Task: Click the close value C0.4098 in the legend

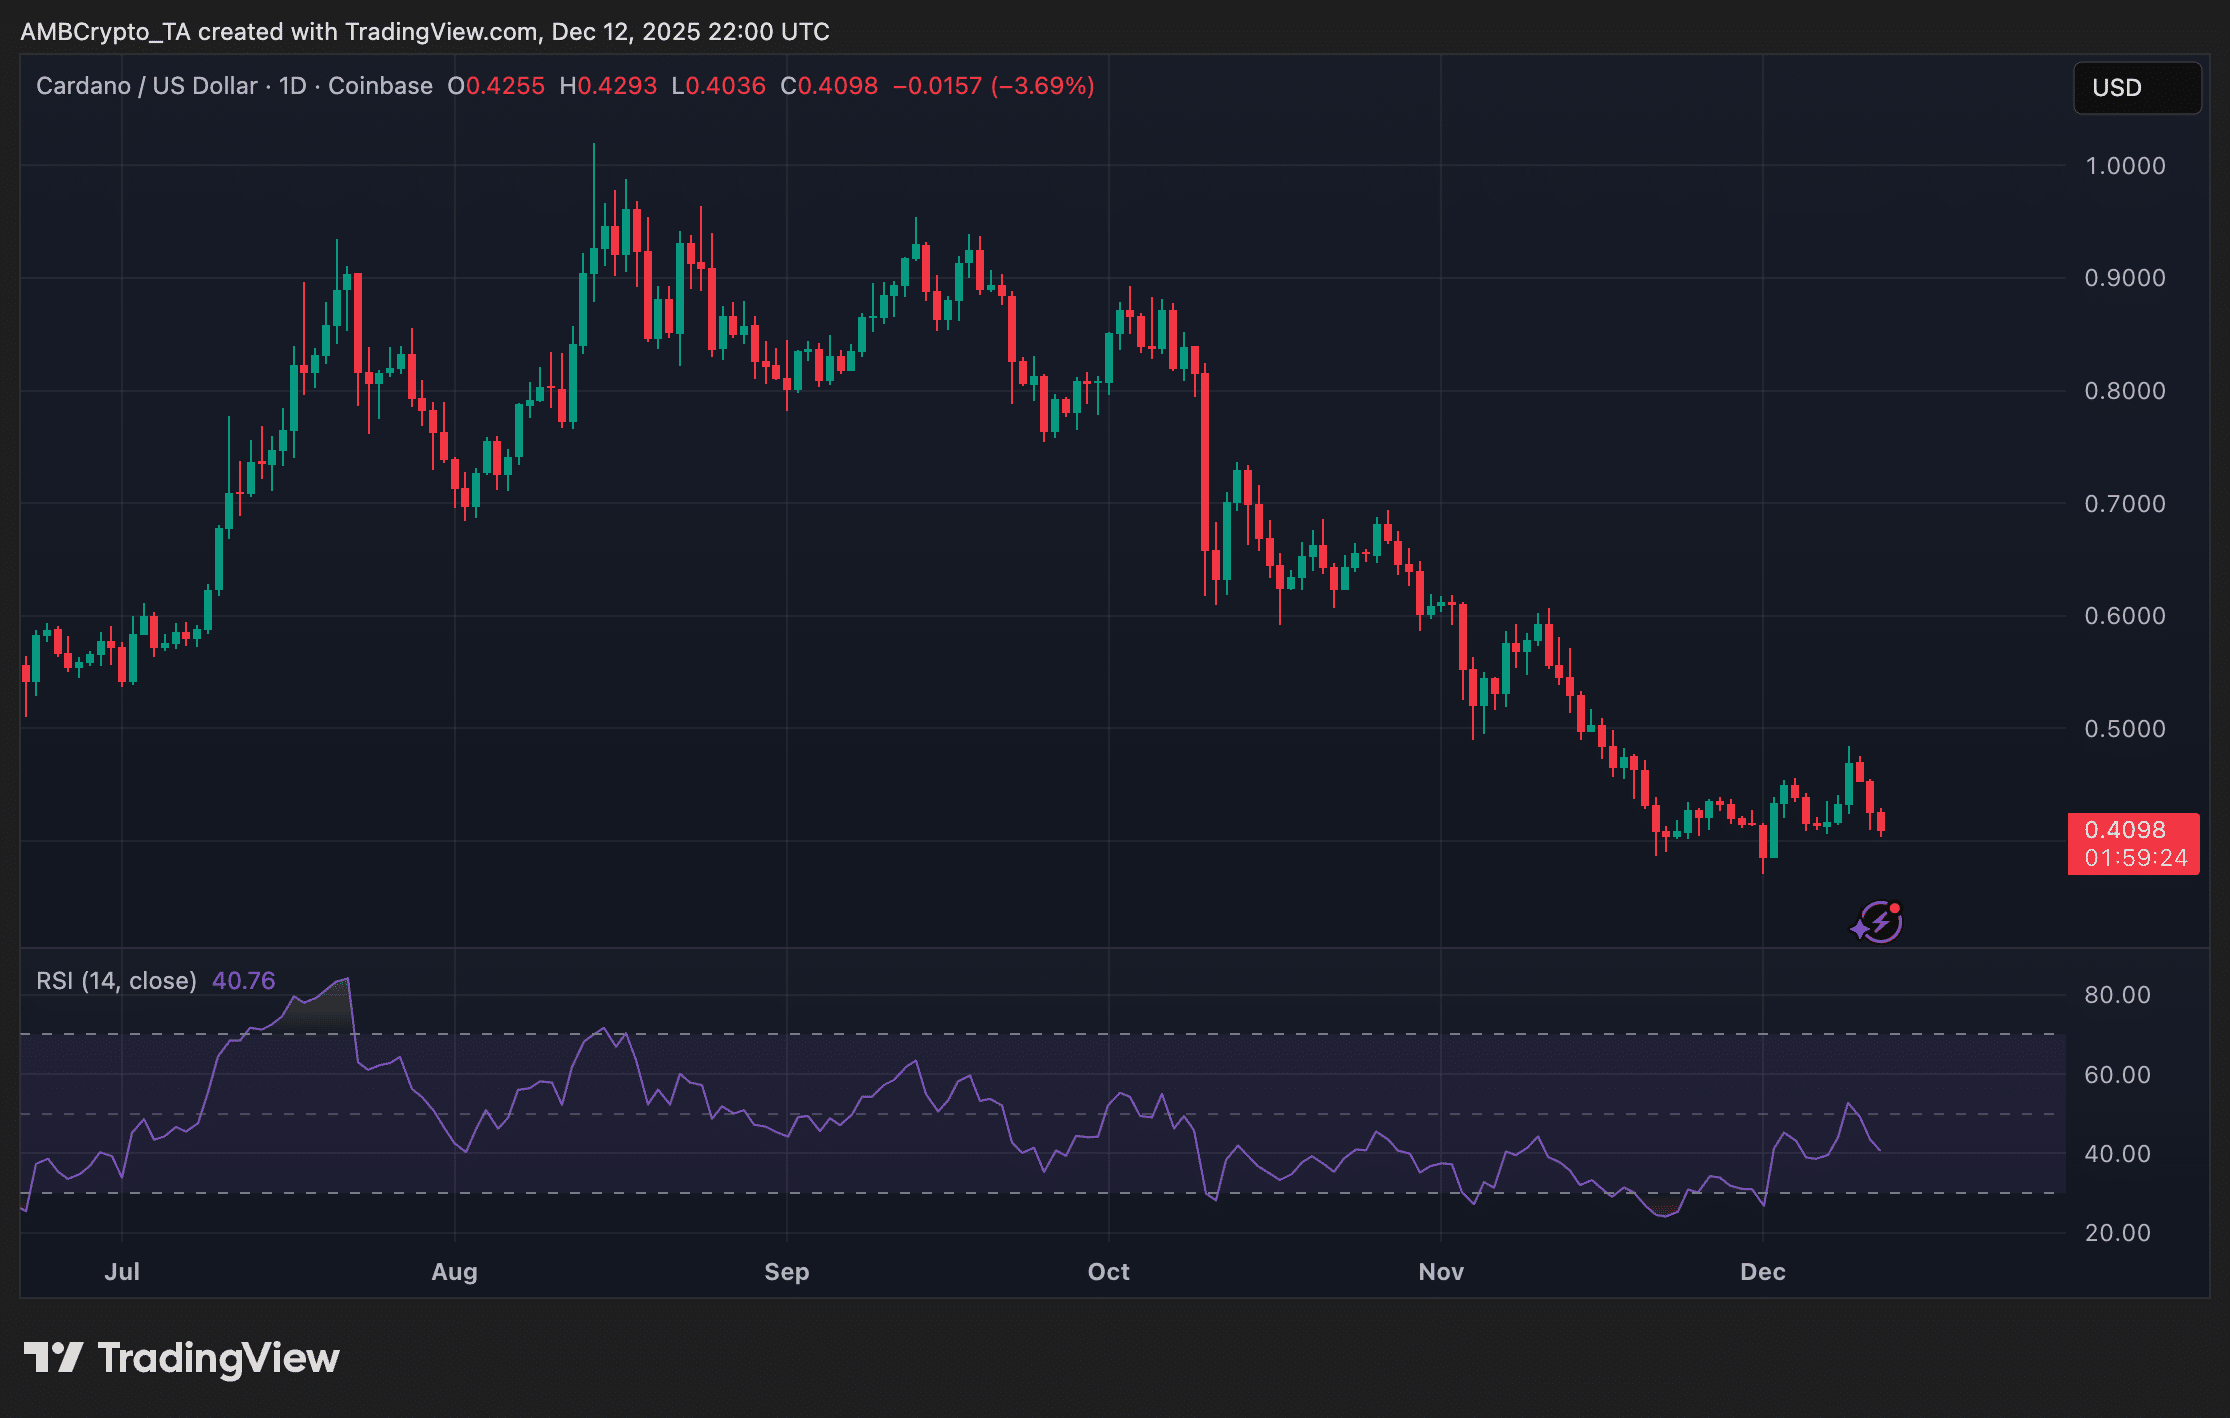Action: pos(831,86)
